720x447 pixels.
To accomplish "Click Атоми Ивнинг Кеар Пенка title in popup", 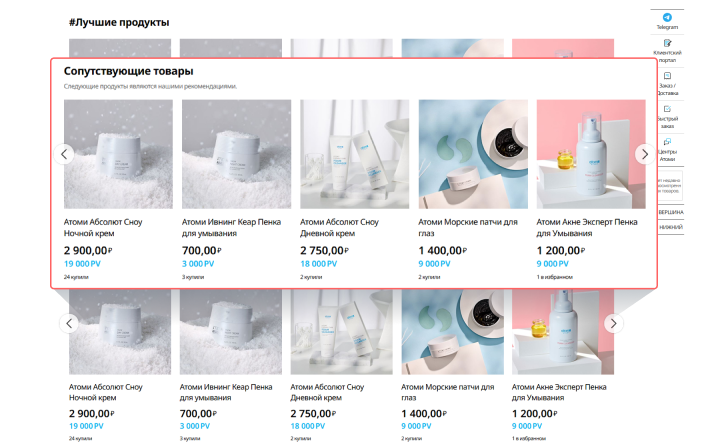I will coord(231,227).
